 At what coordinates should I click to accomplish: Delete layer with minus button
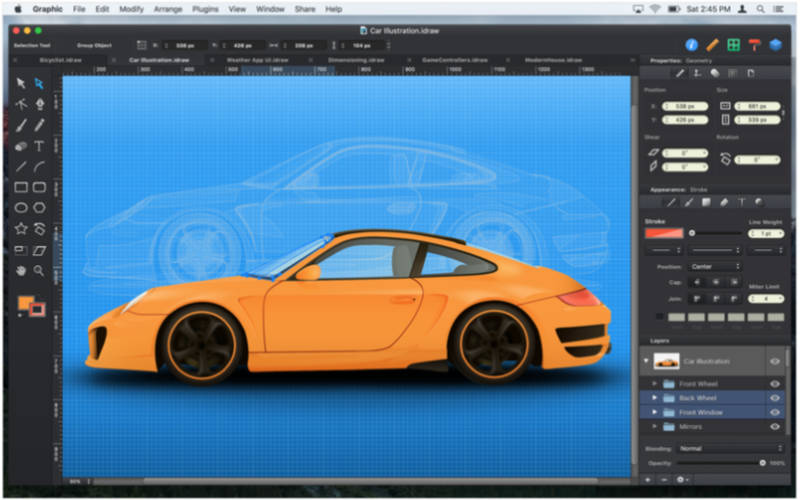(664, 480)
